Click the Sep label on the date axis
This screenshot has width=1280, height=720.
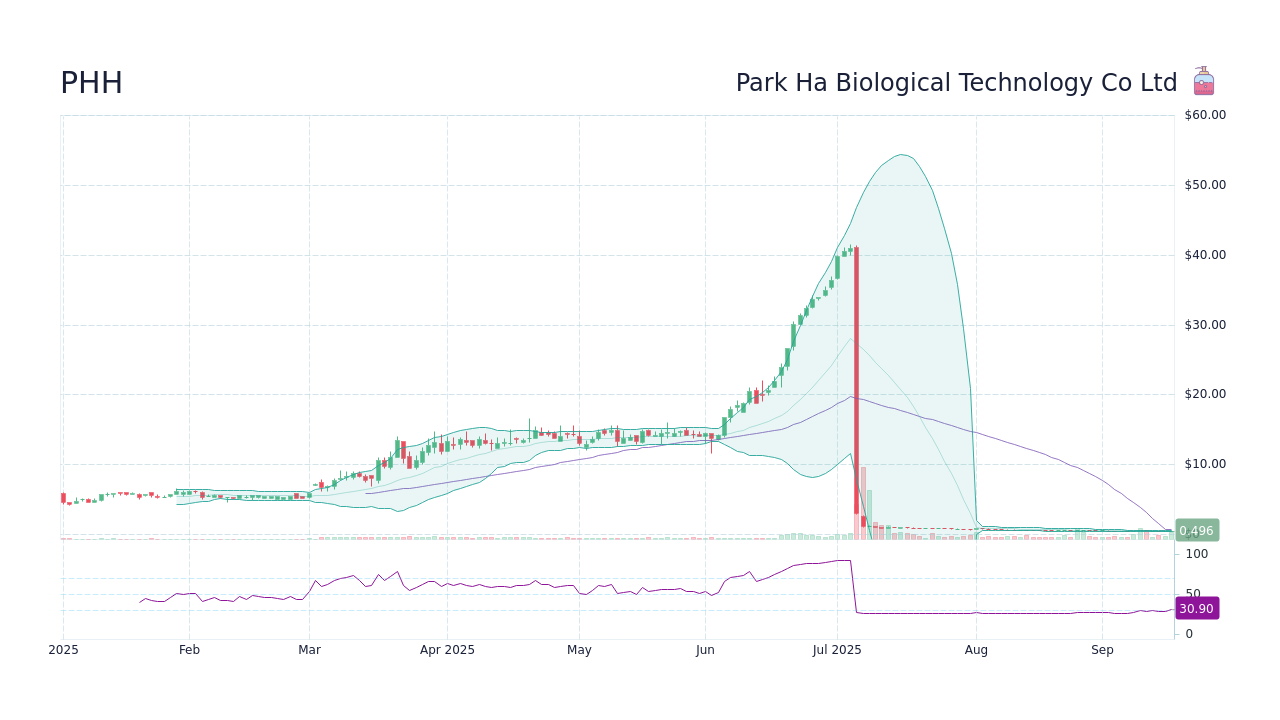pos(1102,649)
